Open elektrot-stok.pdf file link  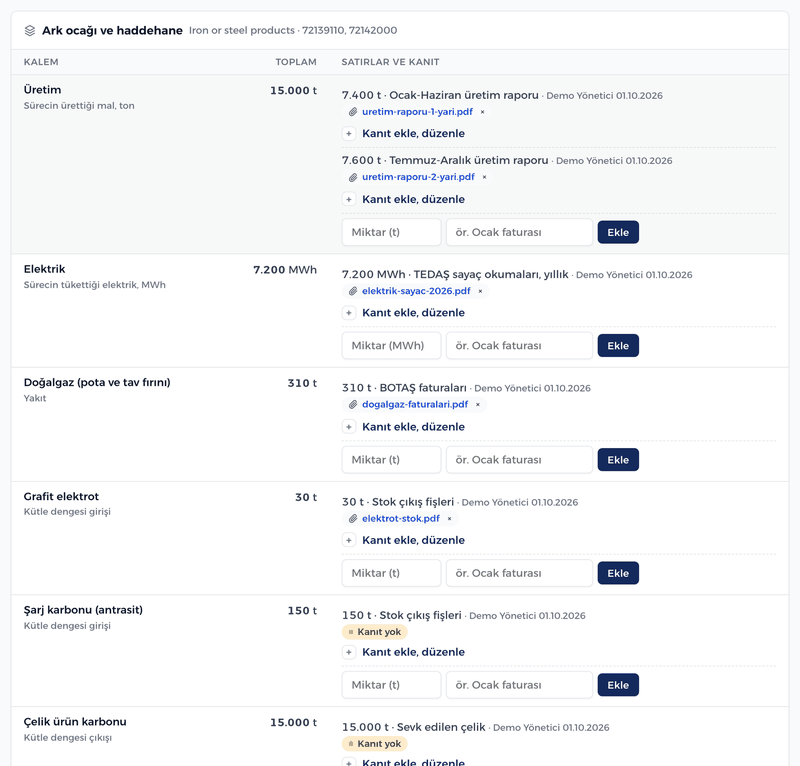pyautogui.click(x=401, y=518)
